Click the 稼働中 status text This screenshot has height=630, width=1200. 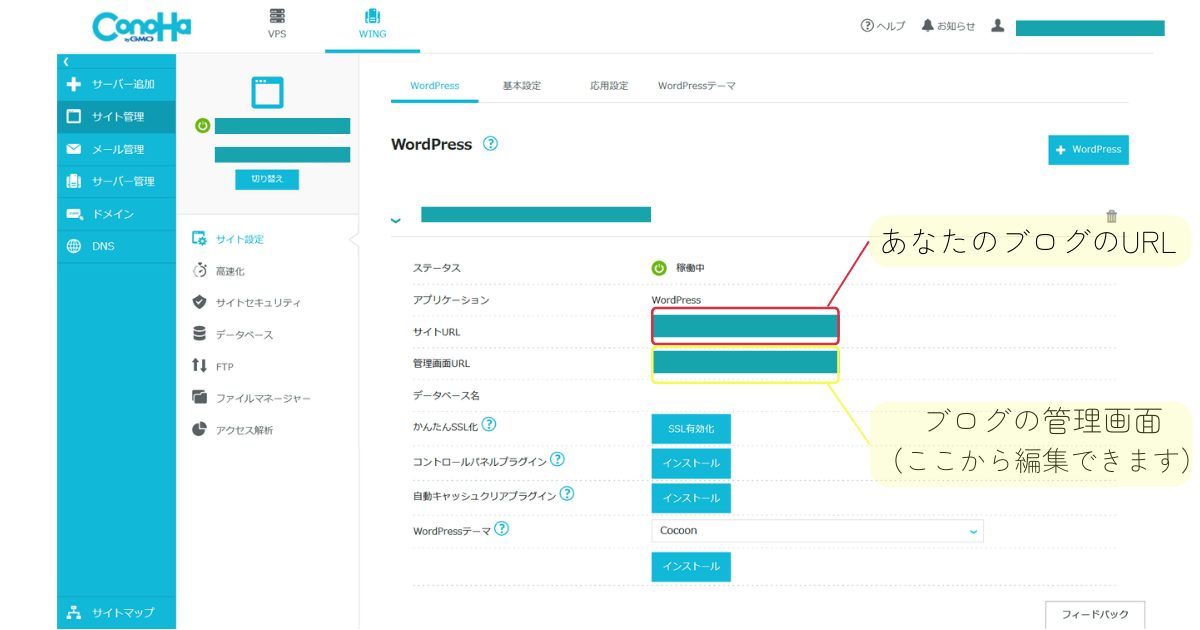click(x=690, y=268)
